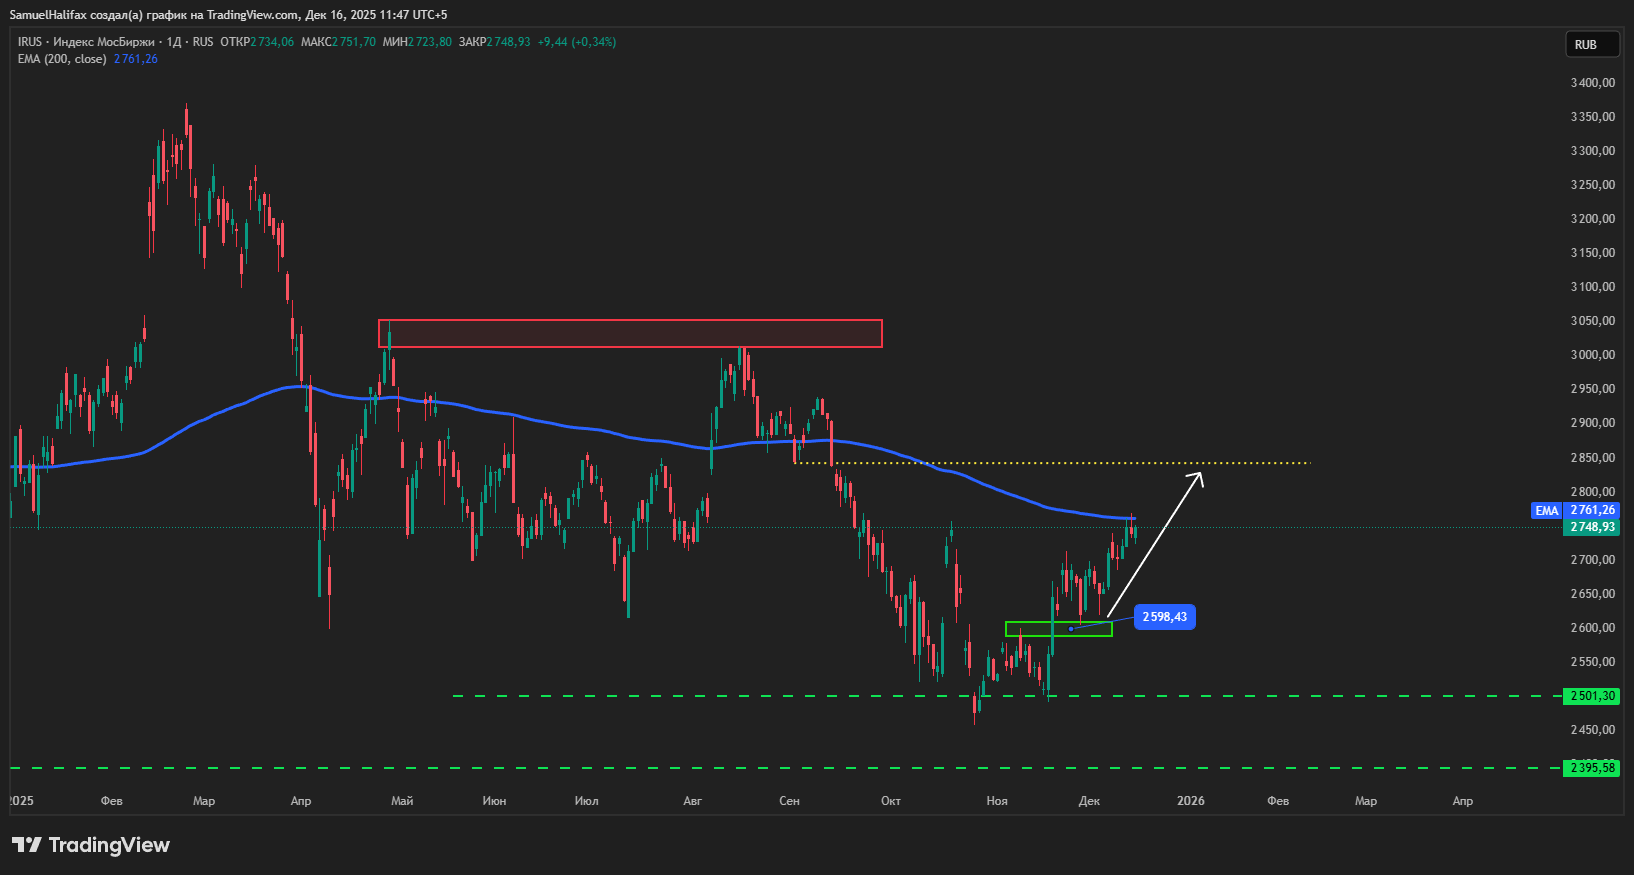Open the RUB currency selector
The width and height of the screenshot is (1634, 875).
[1592, 45]
